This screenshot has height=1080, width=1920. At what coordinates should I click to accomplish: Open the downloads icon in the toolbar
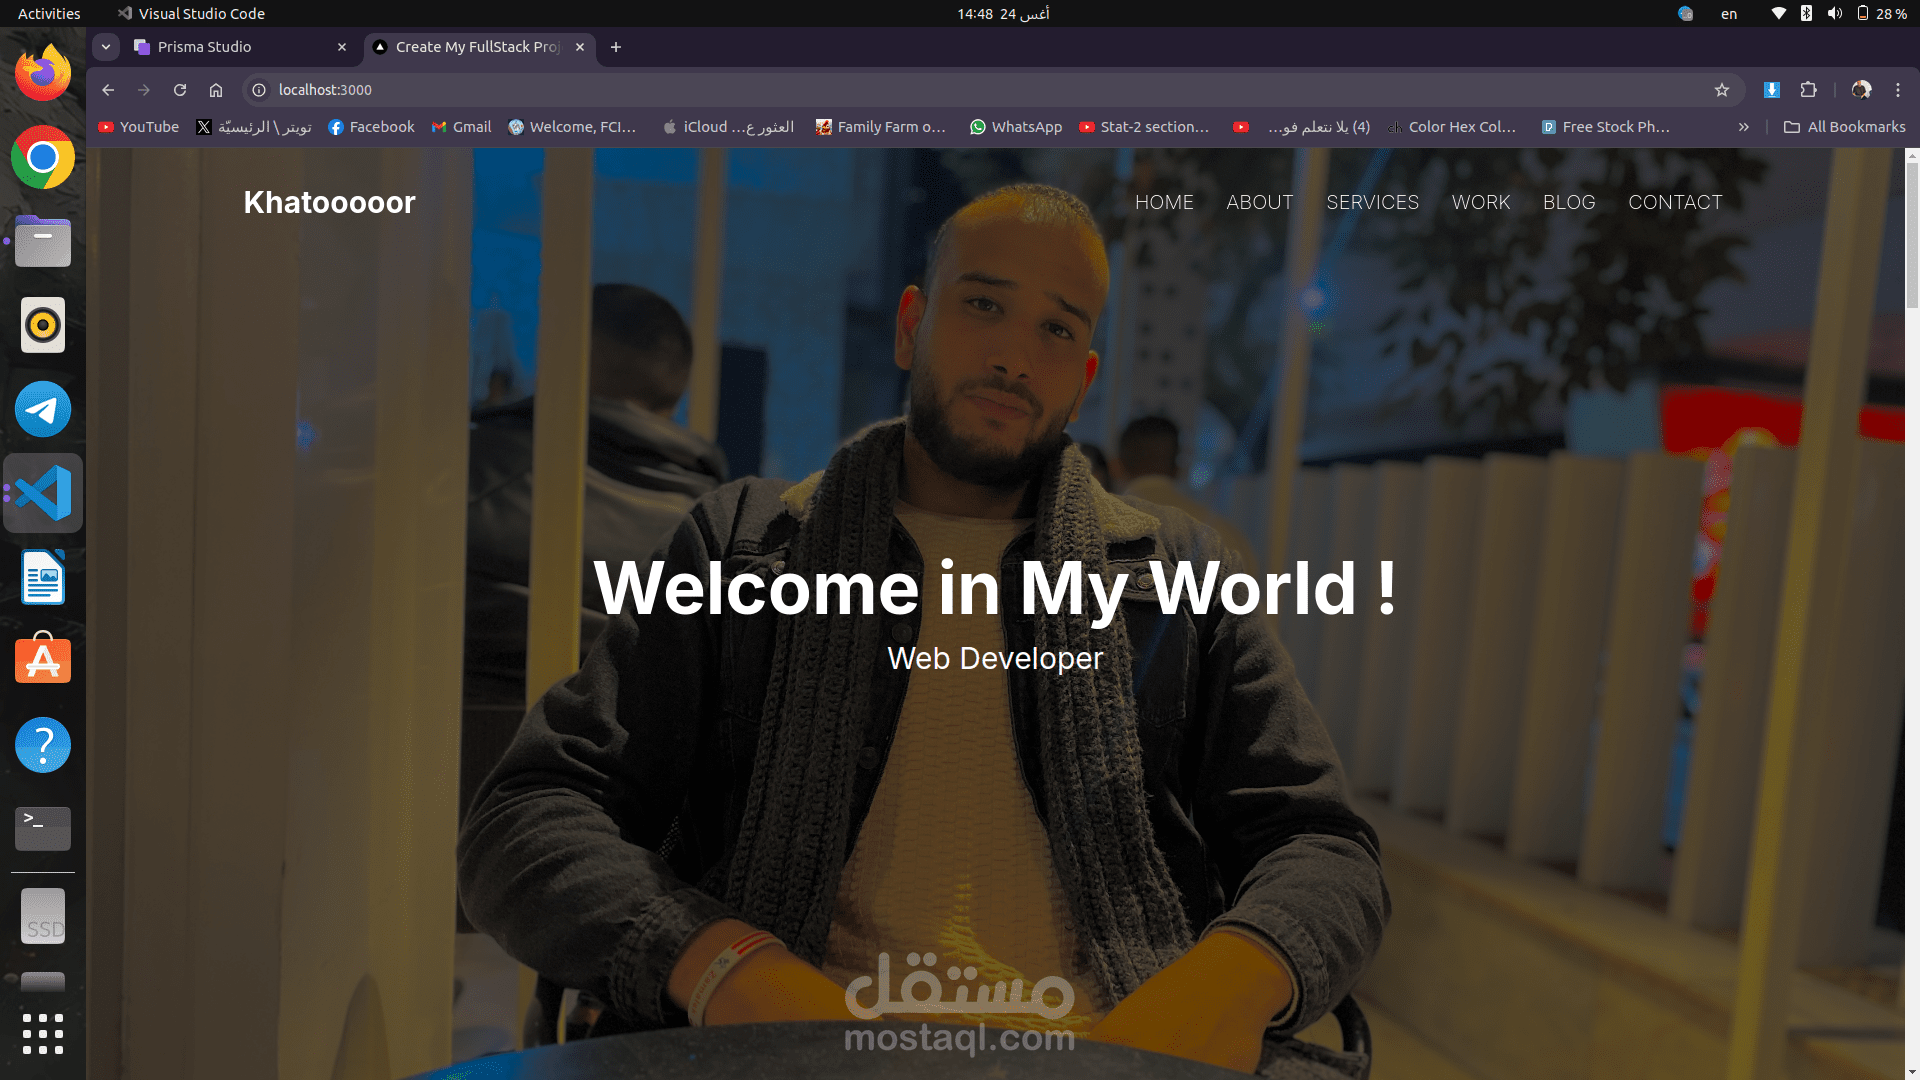[1772, 90]
